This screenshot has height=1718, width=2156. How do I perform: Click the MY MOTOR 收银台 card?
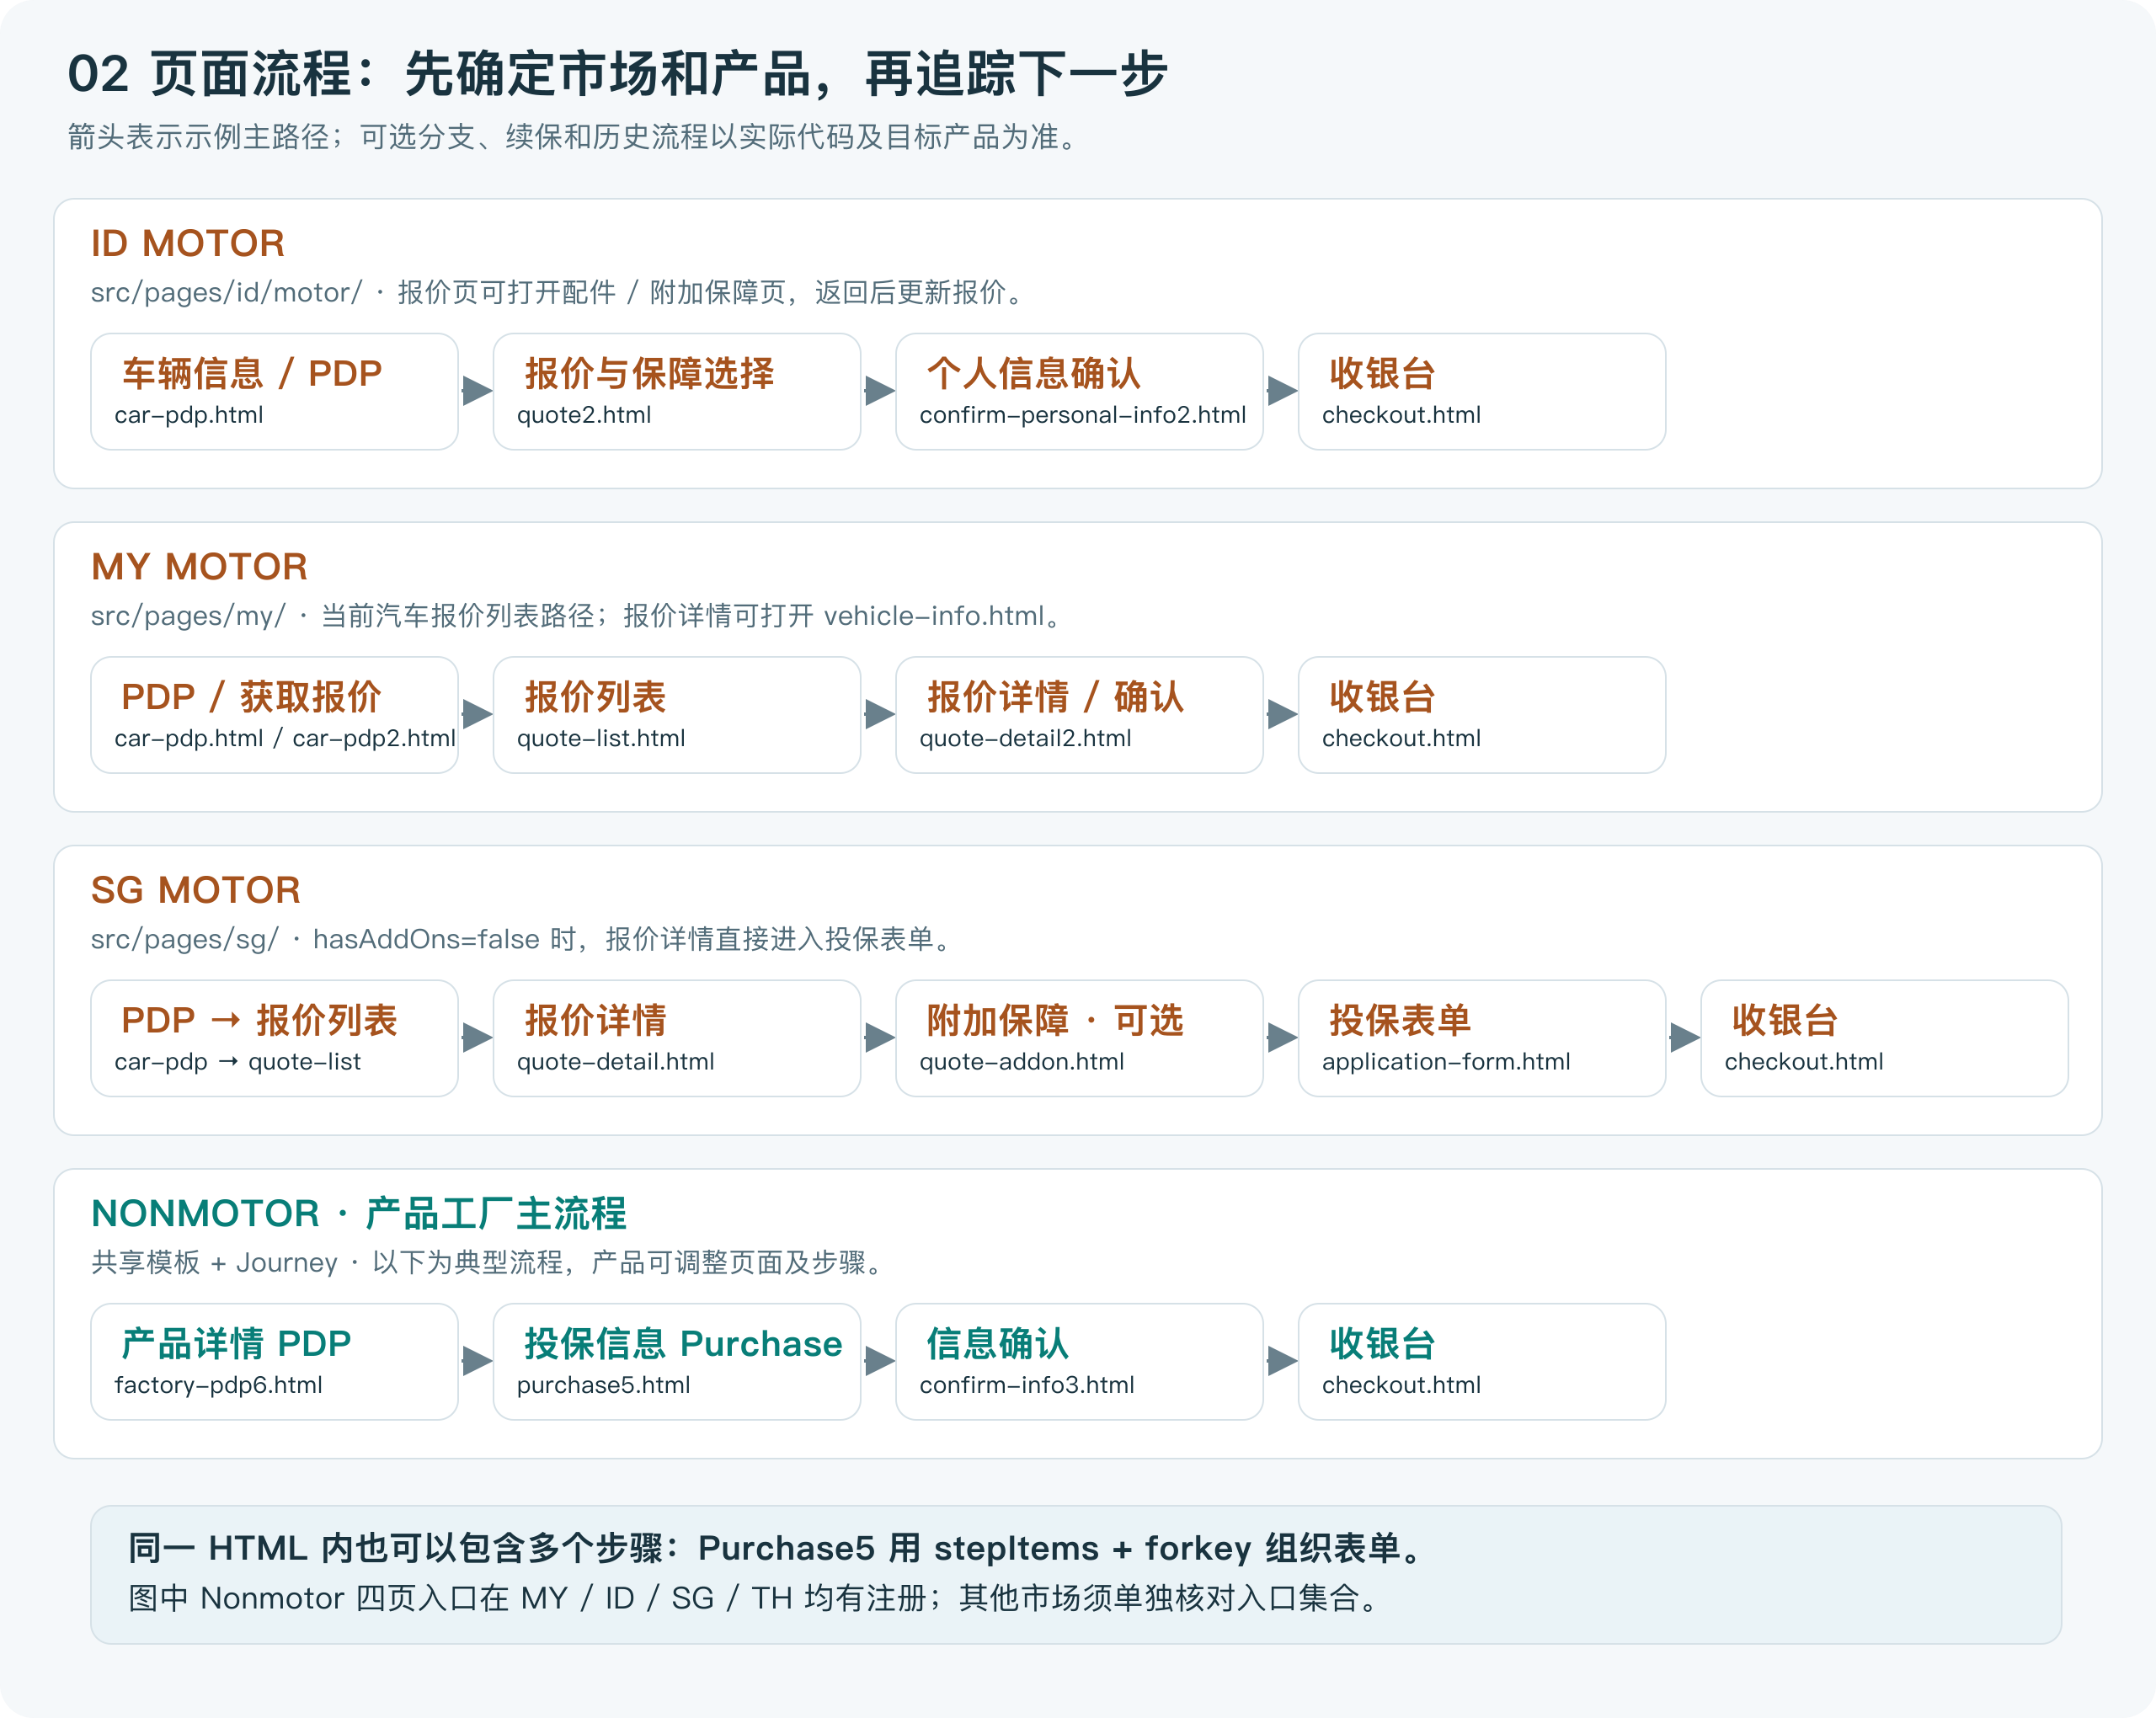[1482, 714]
